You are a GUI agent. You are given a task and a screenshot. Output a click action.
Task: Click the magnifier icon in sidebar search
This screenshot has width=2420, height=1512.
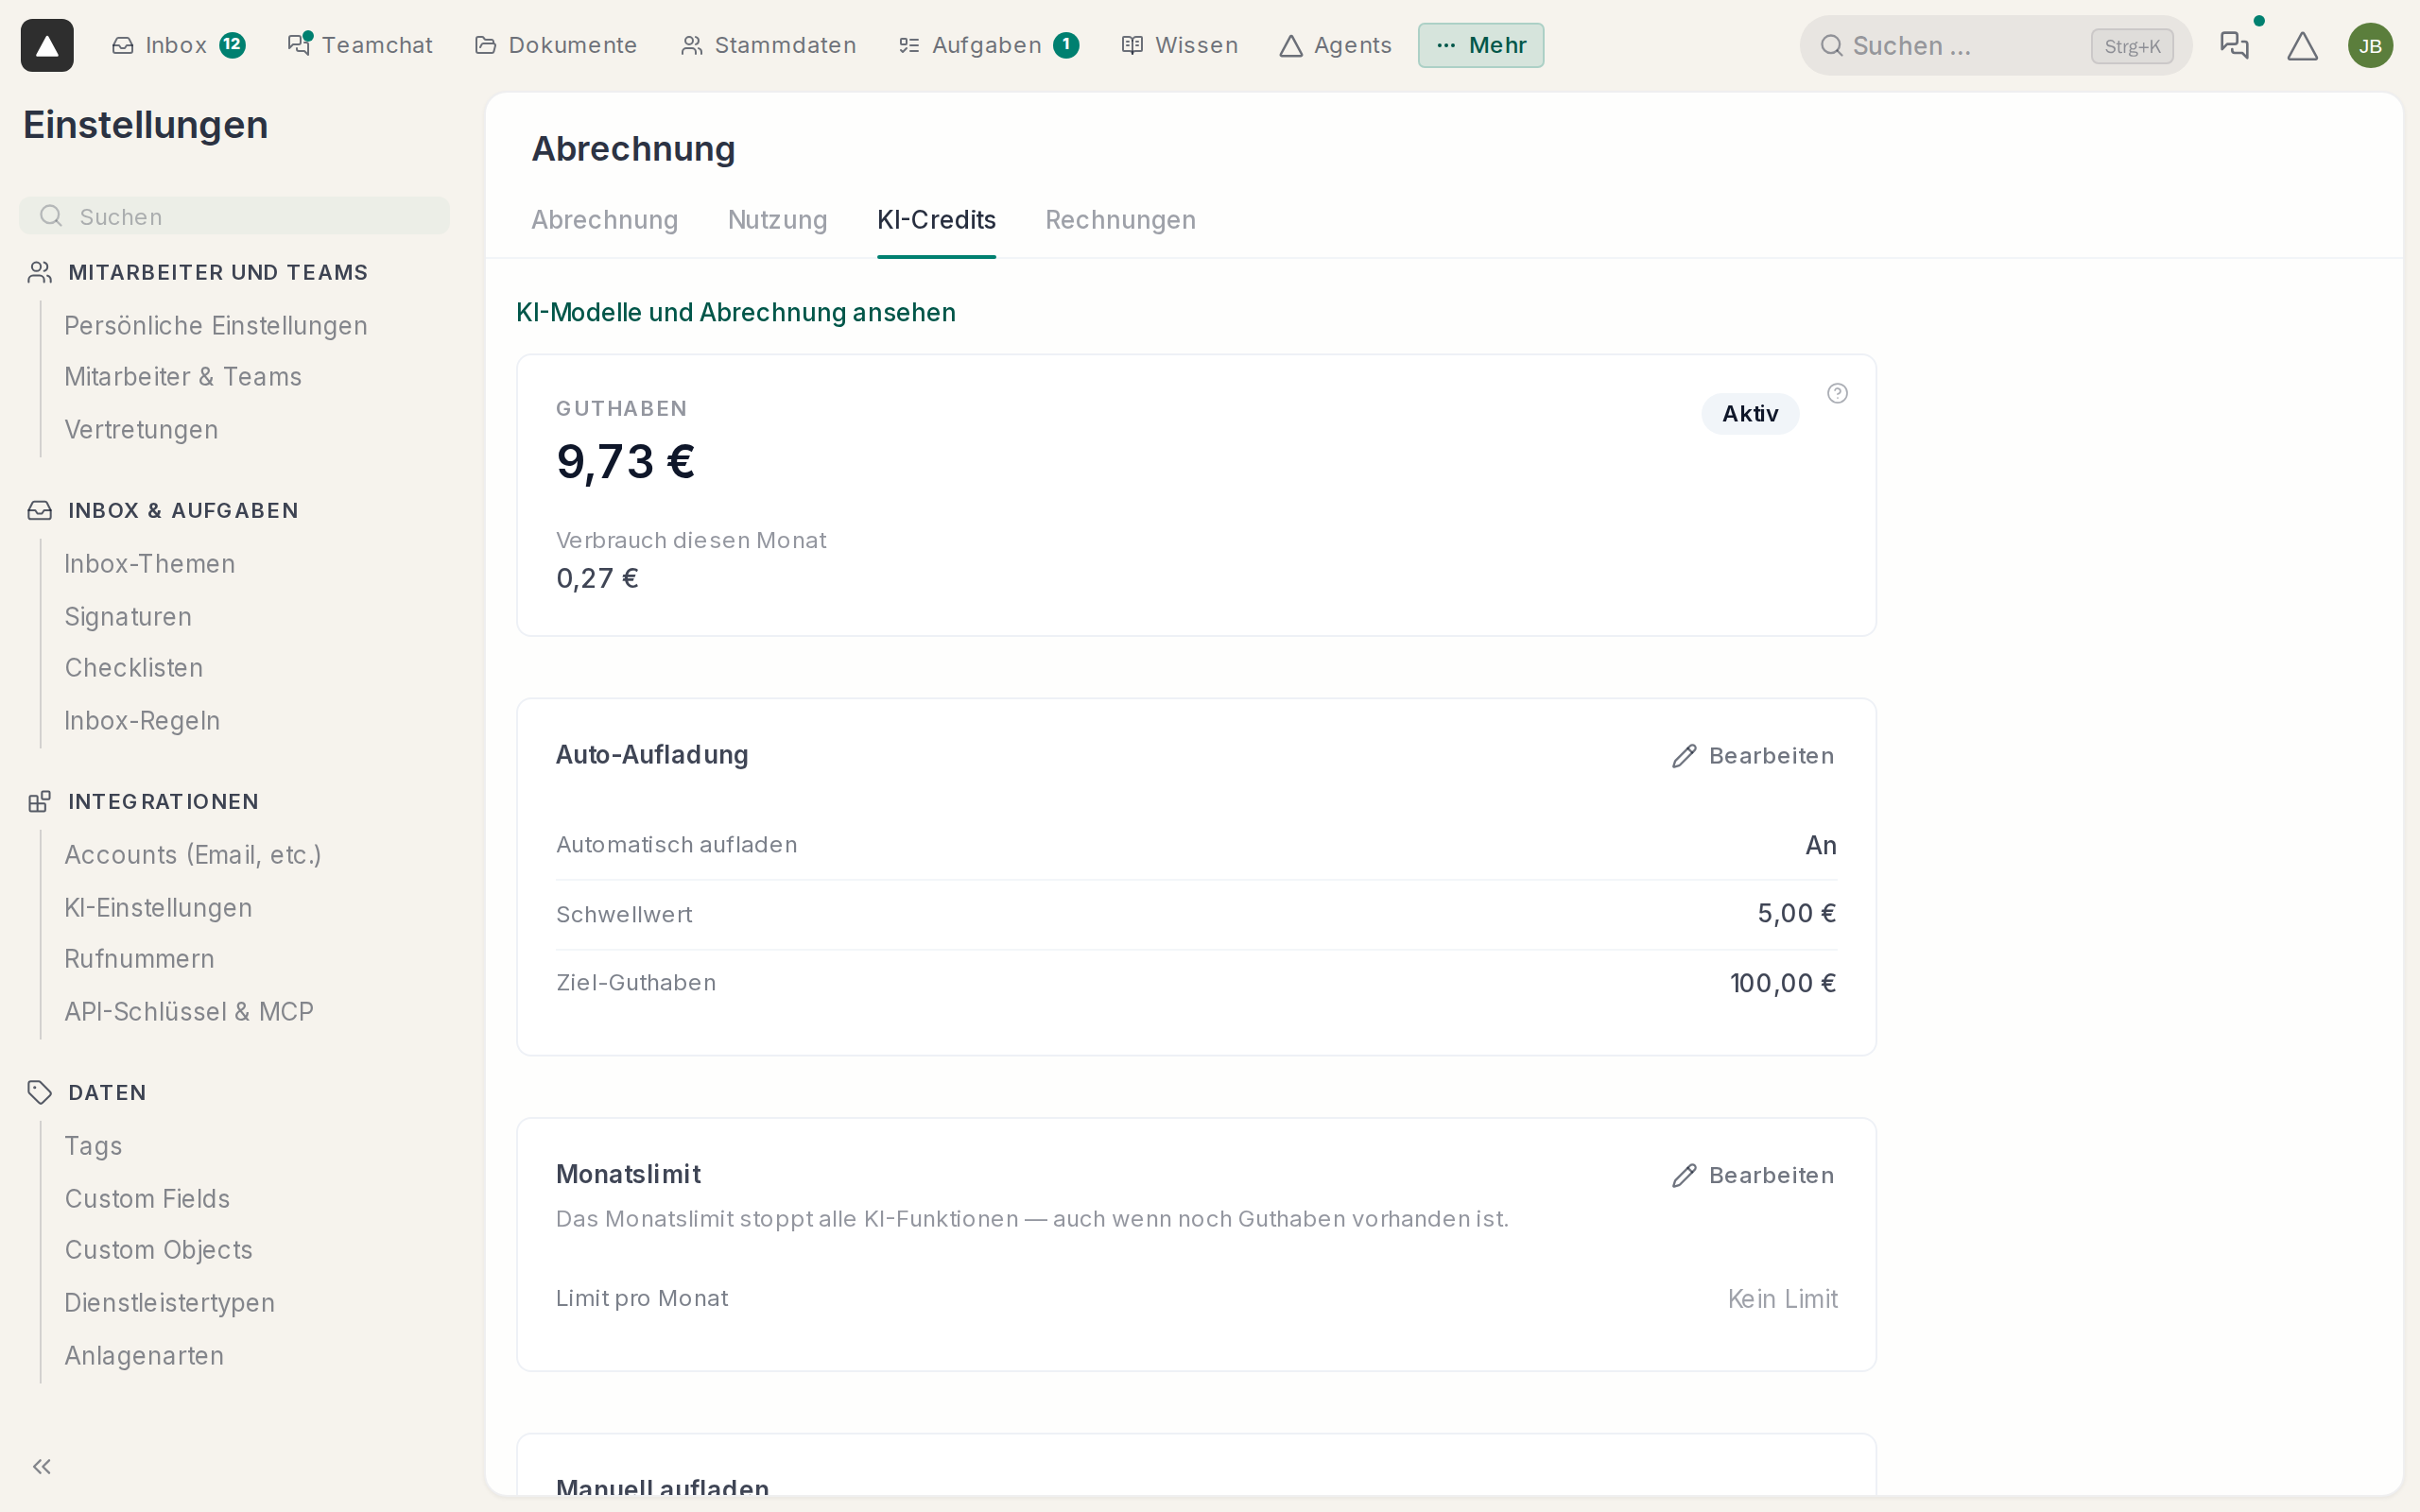click(x=51, y=216)
